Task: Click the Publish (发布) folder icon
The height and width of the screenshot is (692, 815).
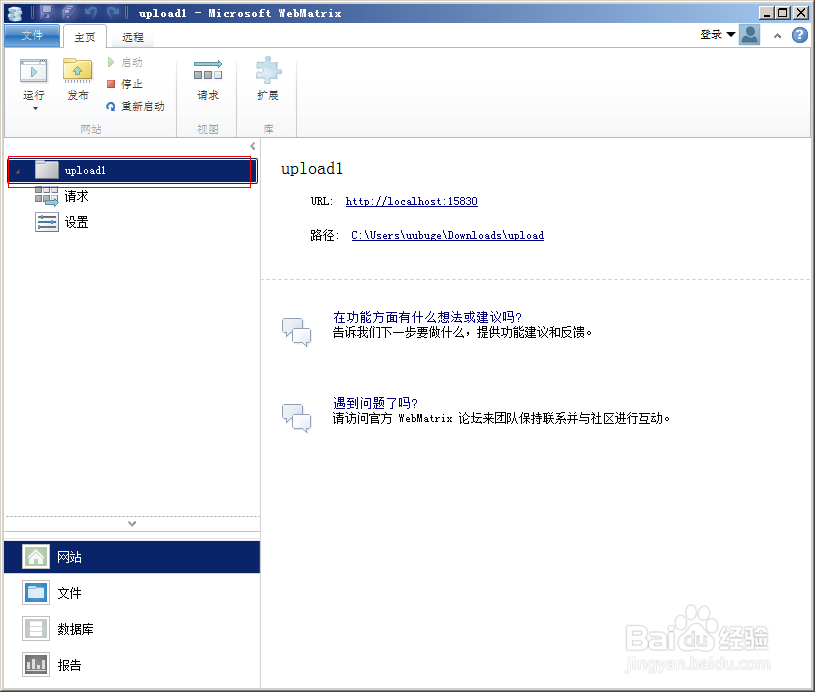Action: [77, 70]
